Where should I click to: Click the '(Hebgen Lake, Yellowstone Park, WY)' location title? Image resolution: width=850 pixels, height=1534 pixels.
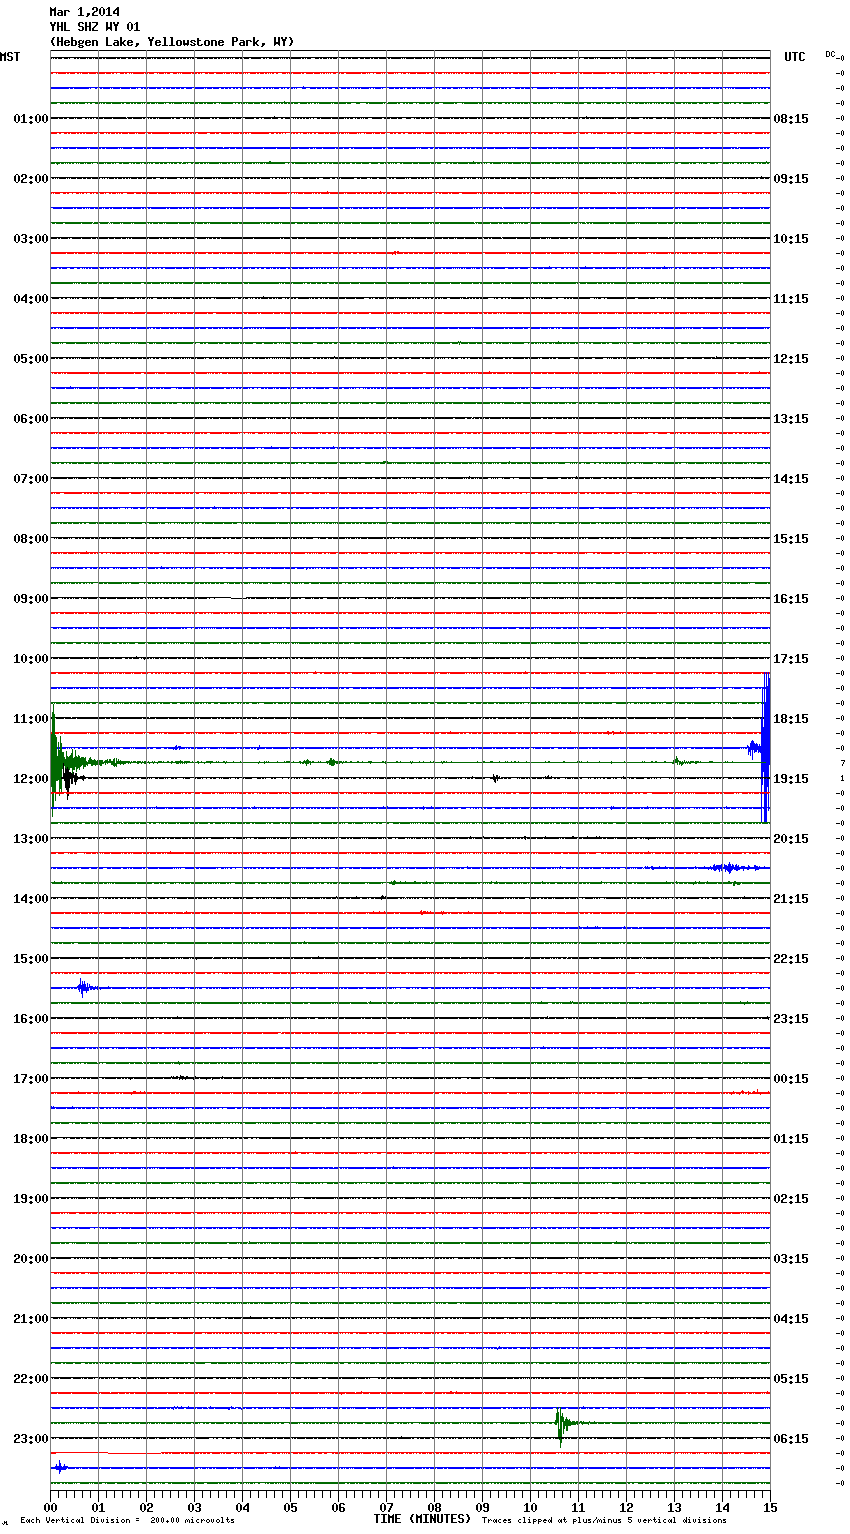(172, 42)
